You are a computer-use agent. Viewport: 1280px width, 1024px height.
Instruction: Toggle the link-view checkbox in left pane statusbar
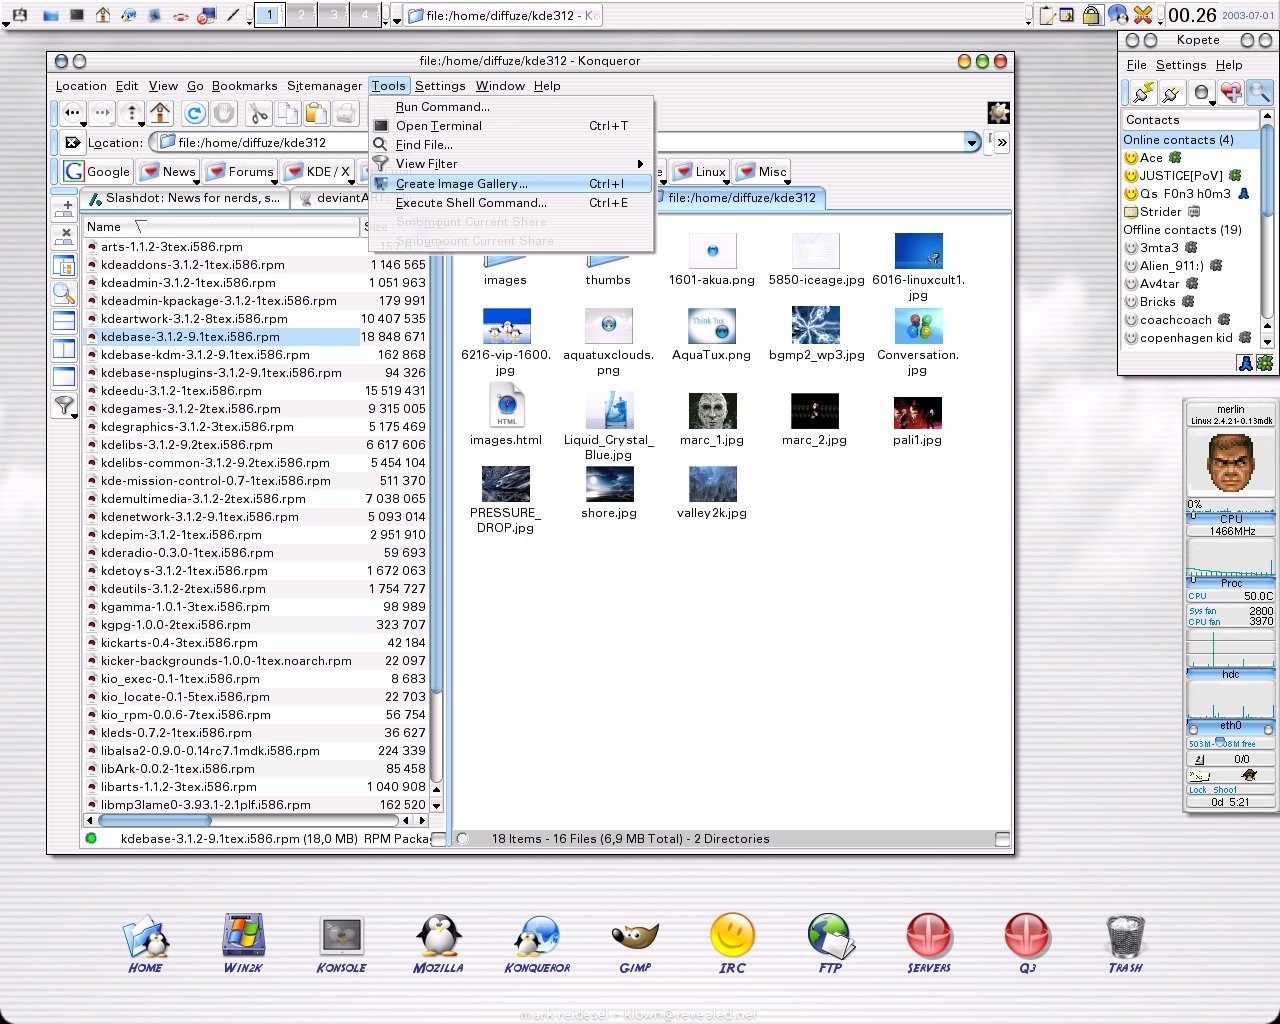click(438, 839)
